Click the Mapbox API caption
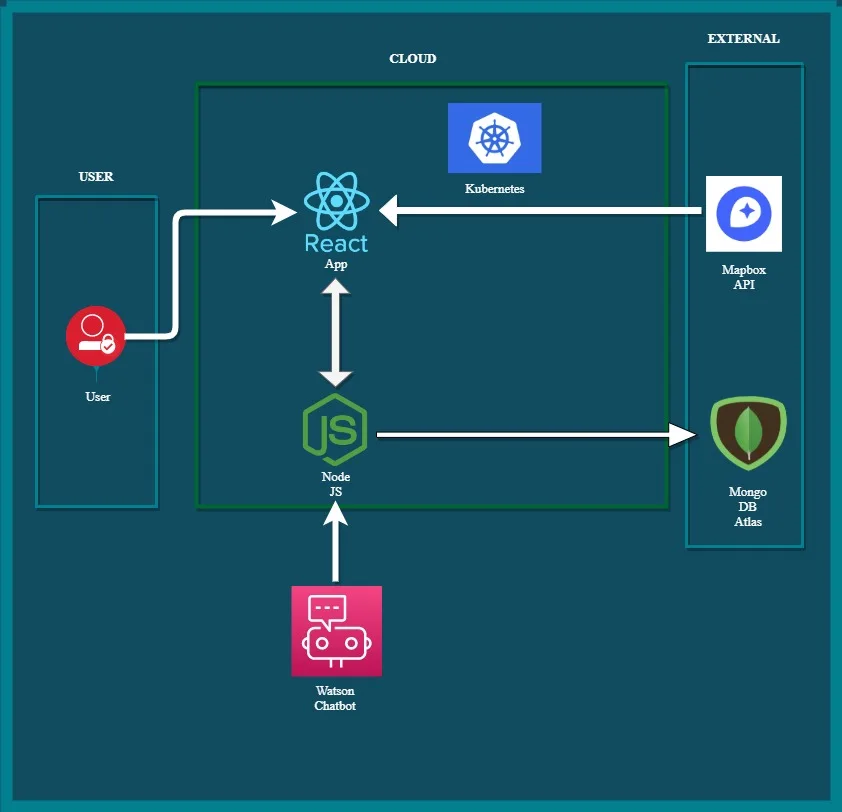Image resolution: width=842 pixels, height=812 pixels. point(744,277)
